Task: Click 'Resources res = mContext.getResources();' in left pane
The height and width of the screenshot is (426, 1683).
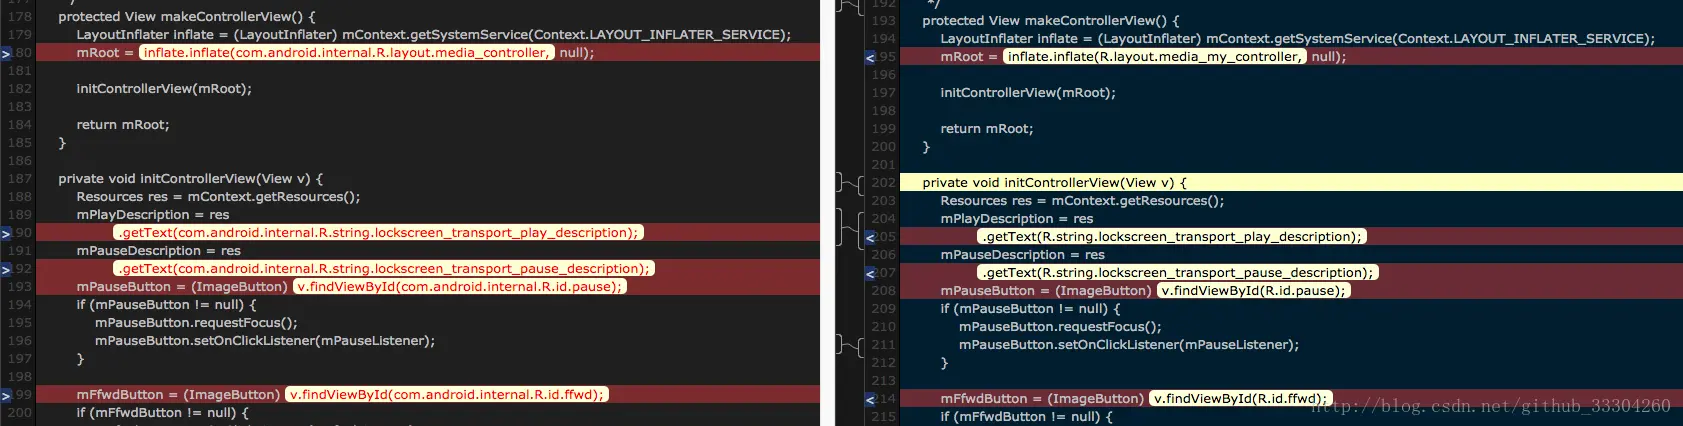Action: point(218,197)
